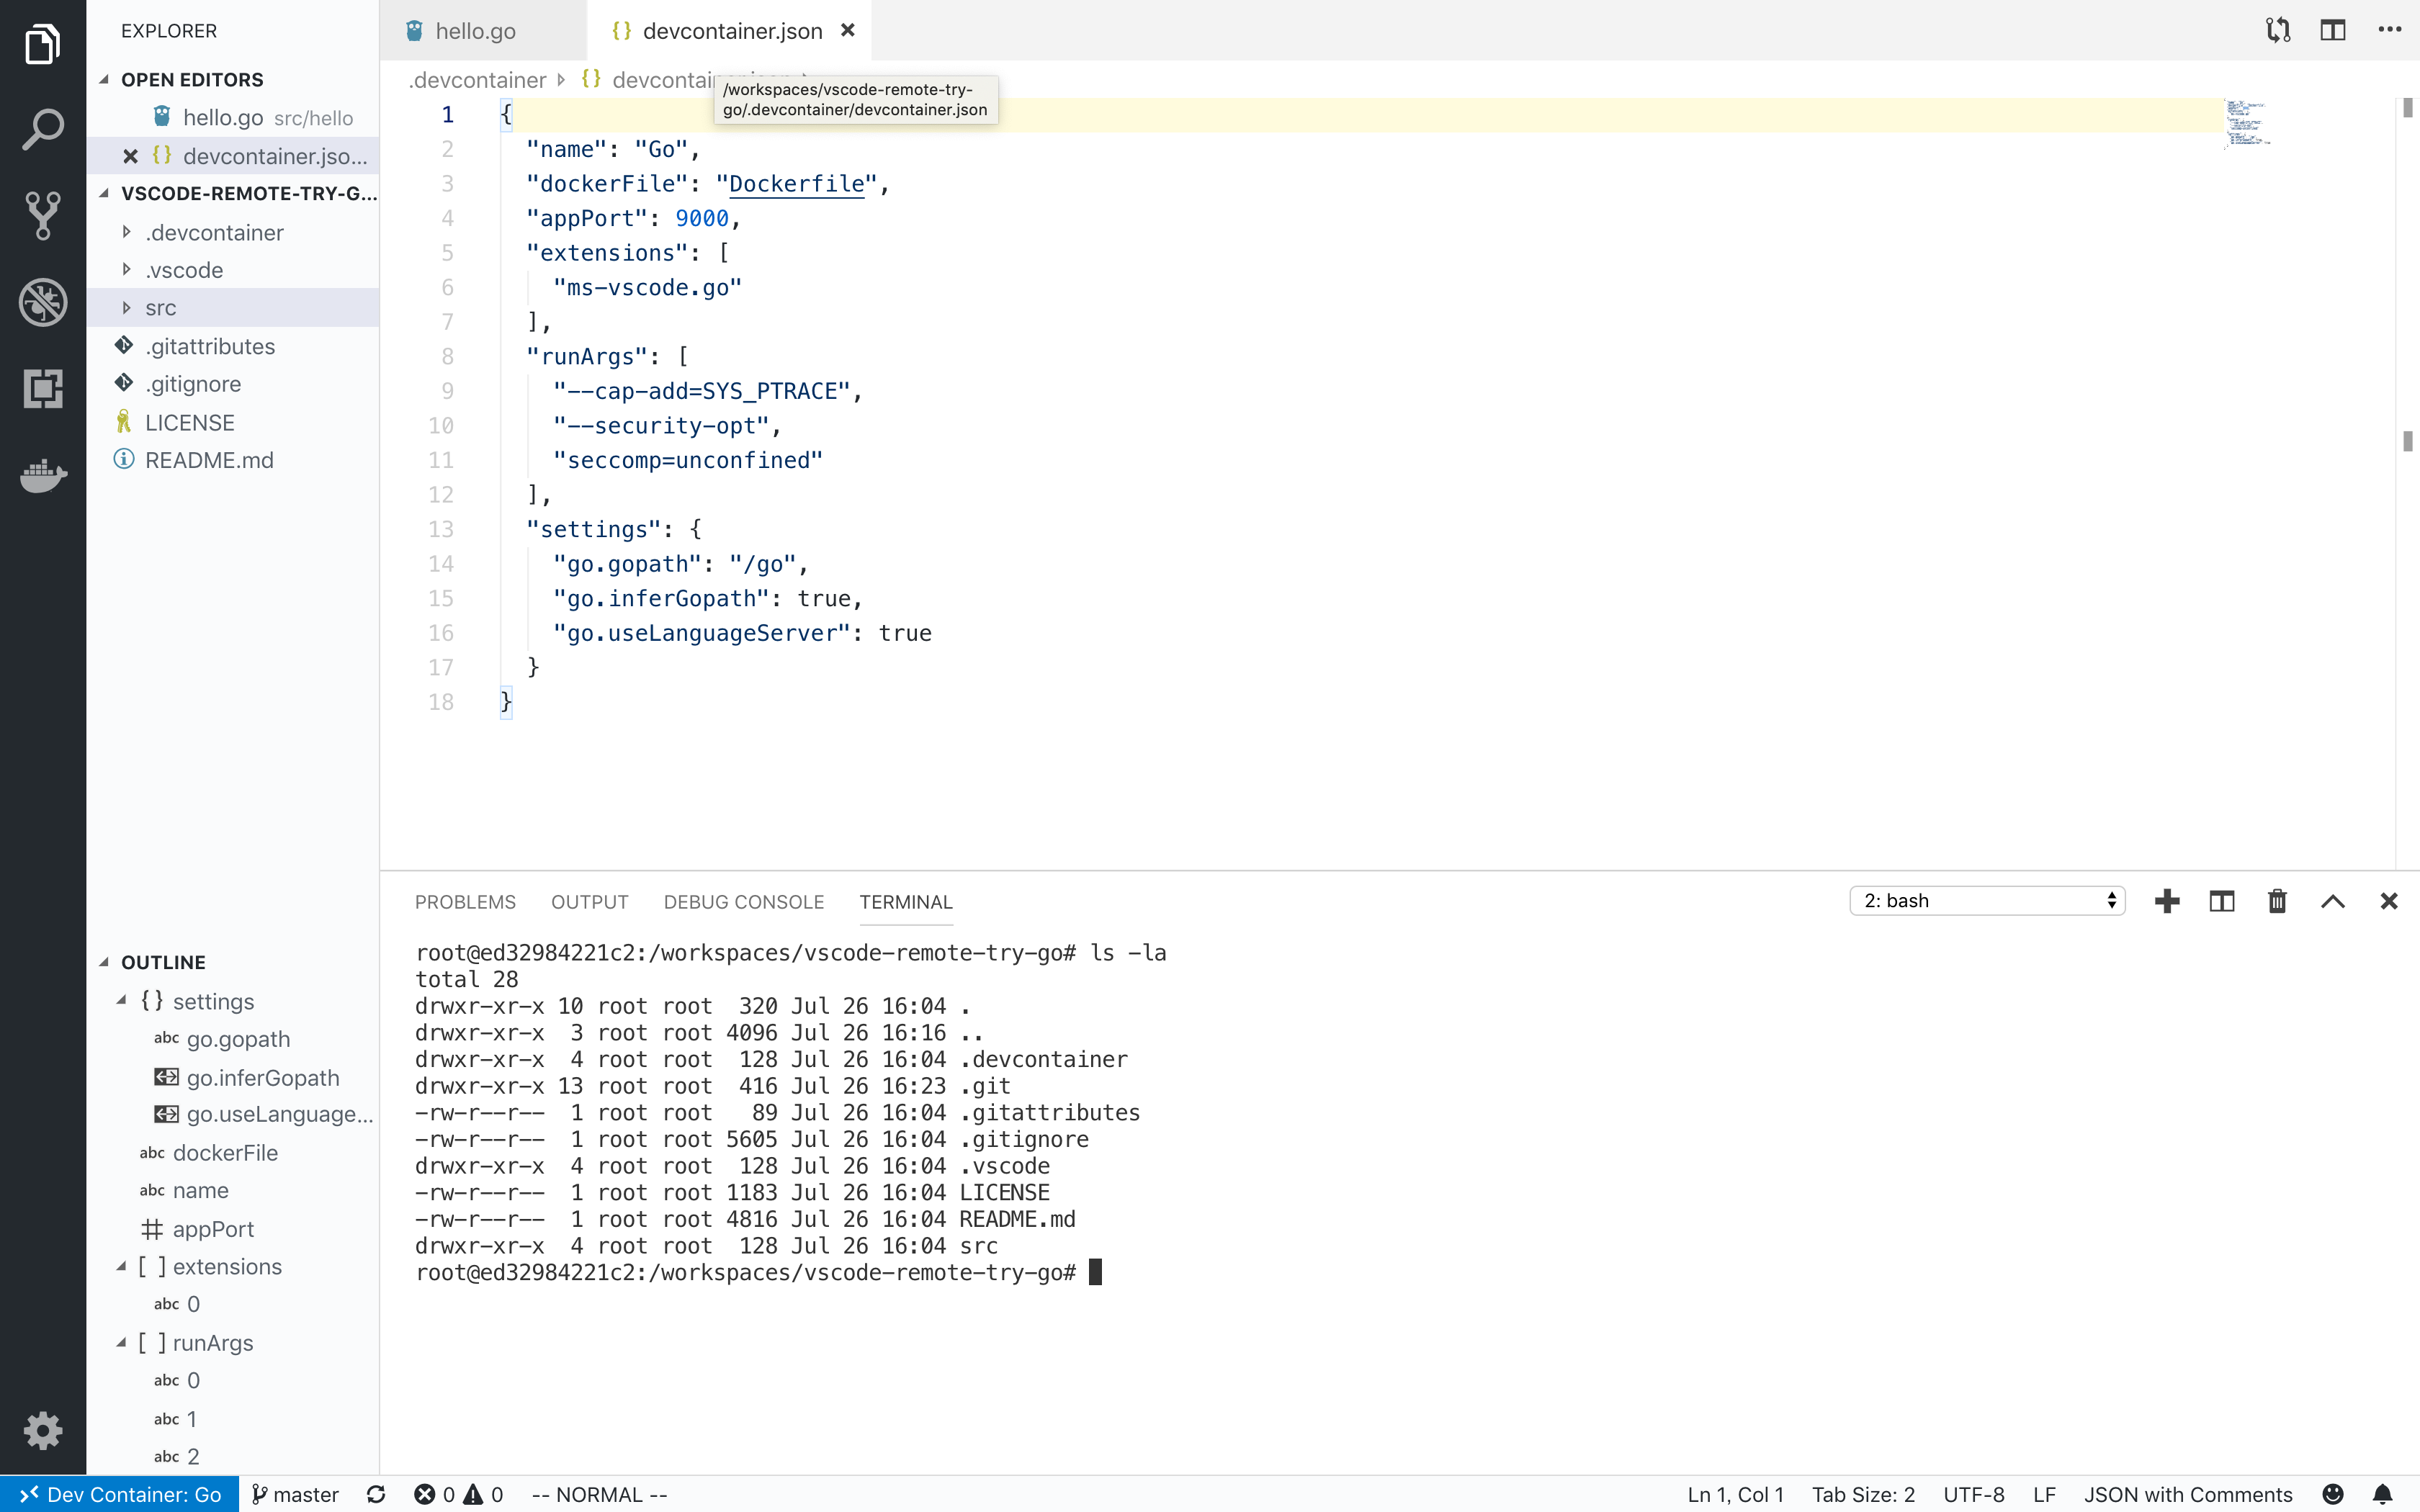
Task: Open the Docker extension view
Action: click(x=43, y=477)
